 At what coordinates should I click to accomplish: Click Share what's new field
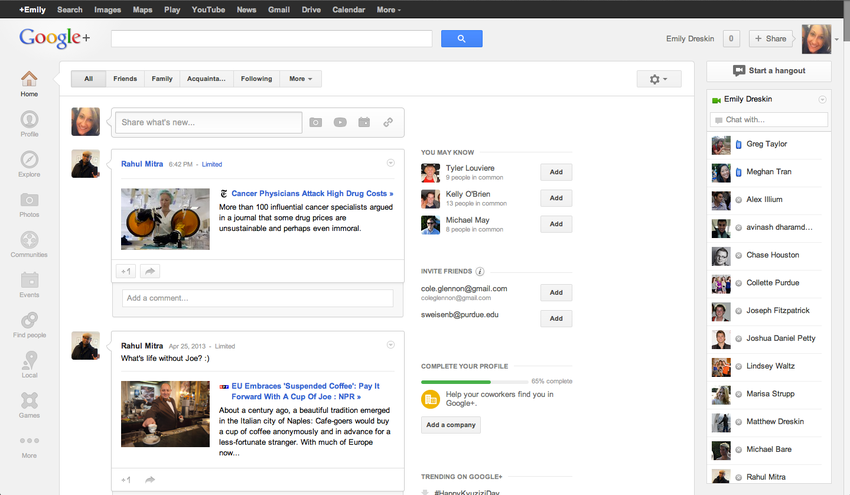tap(209, 123)
